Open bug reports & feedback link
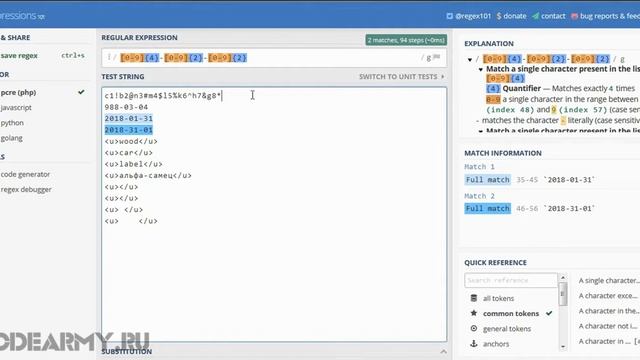The image size is (640, 360). point(610,16)
